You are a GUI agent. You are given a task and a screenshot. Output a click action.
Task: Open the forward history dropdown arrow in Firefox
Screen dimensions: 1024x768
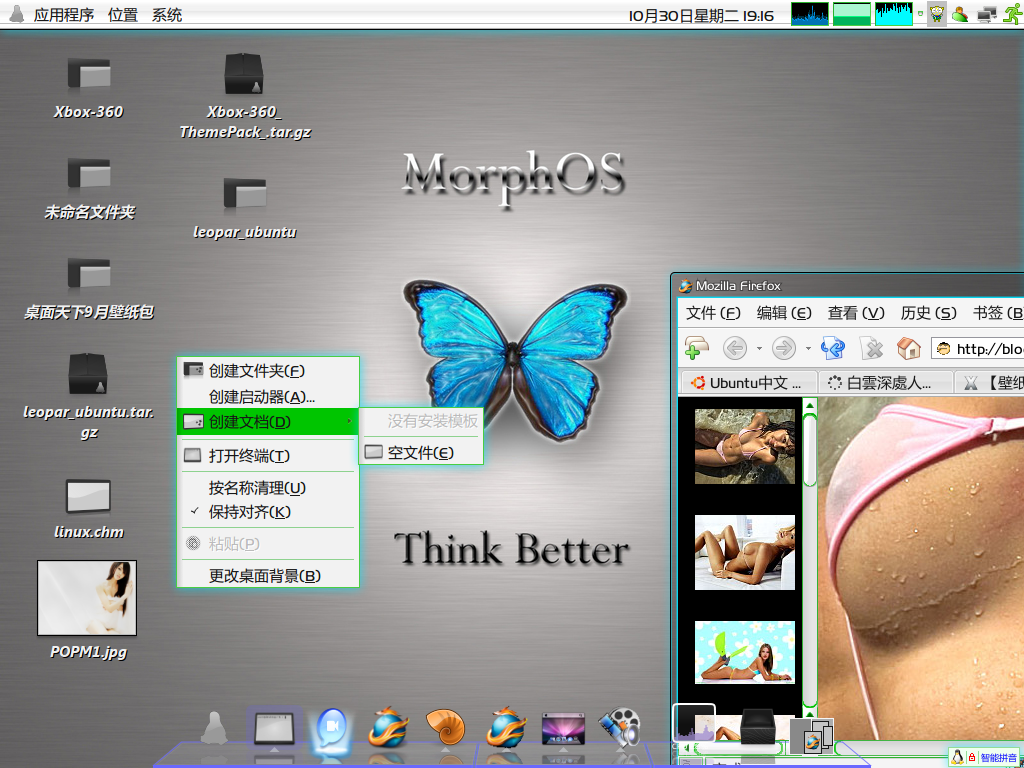(x=808, y=349)
